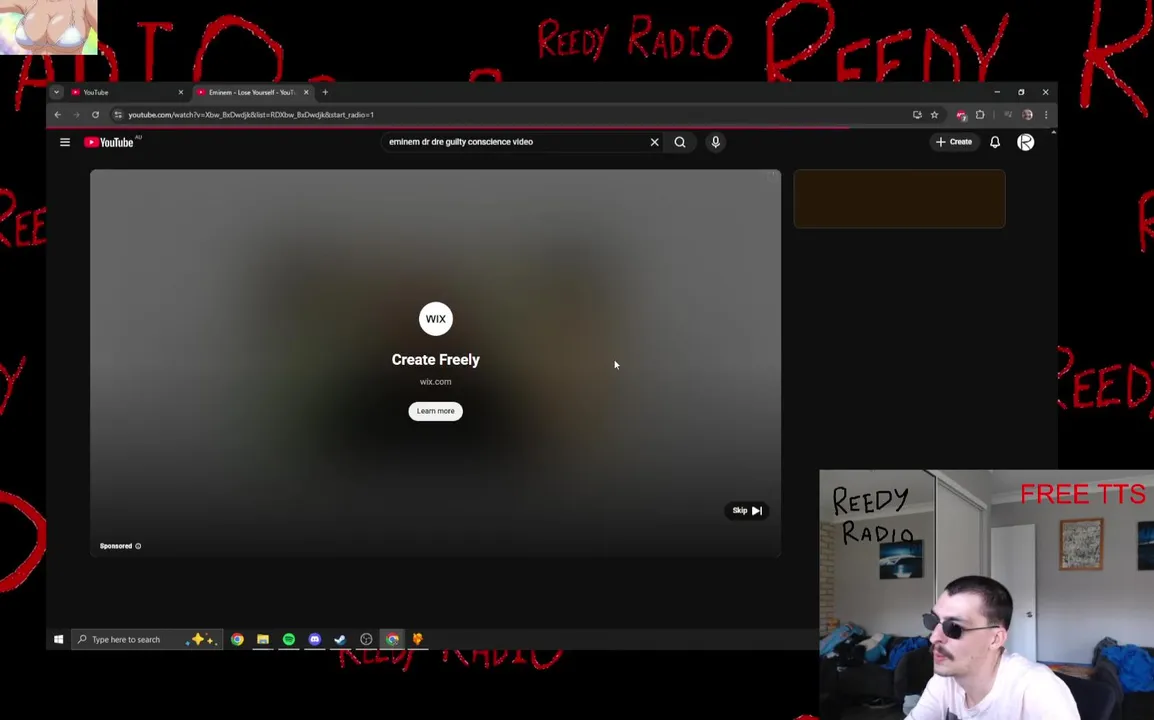Open the YouTube hamburger guide menu

point(65,142)
